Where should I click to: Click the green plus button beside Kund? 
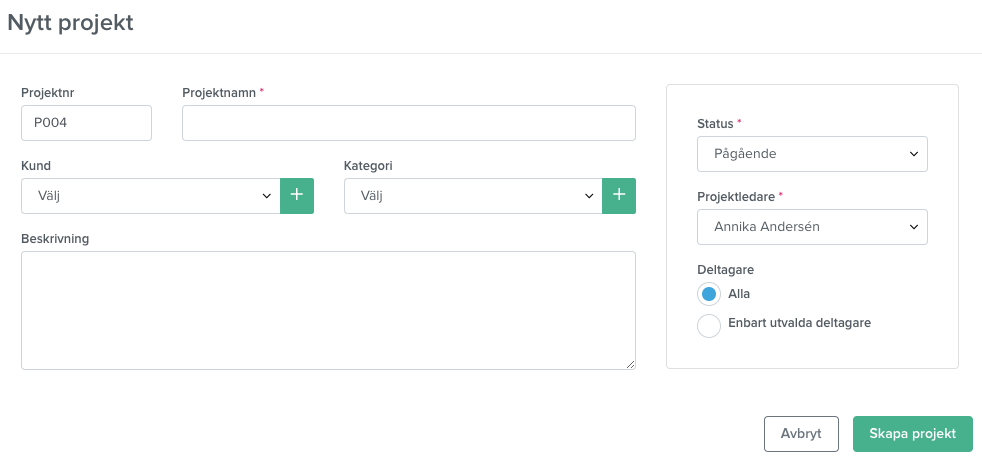(x=297, y=195)
